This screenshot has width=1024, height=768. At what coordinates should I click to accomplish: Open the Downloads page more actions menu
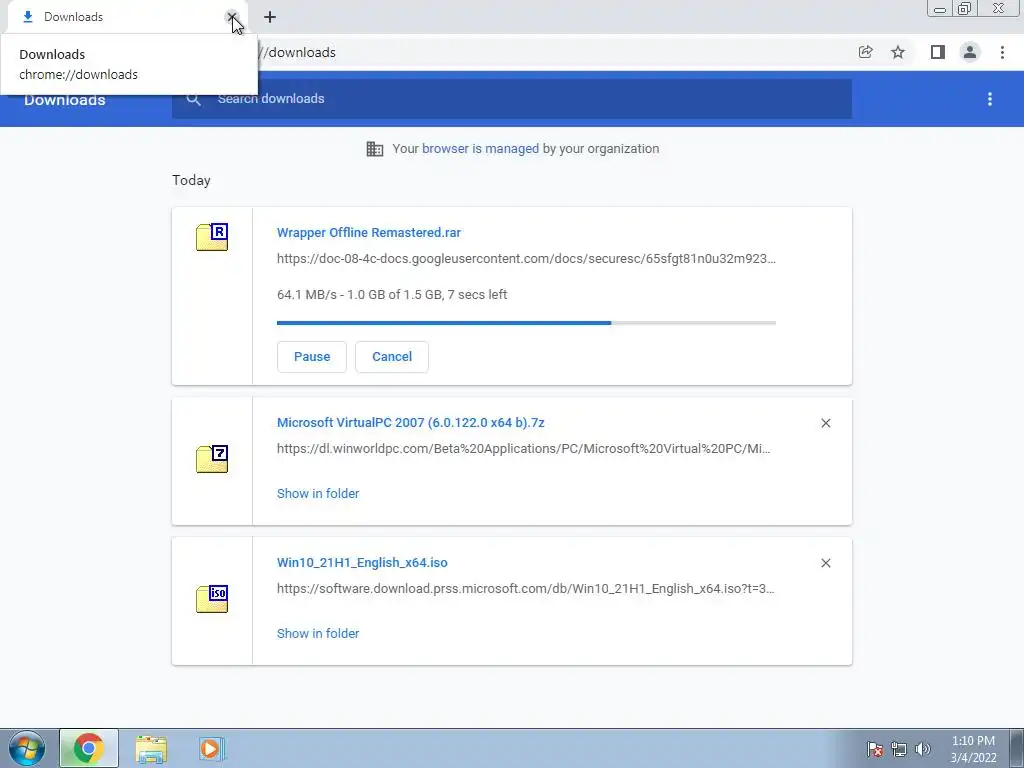point(989,99)
